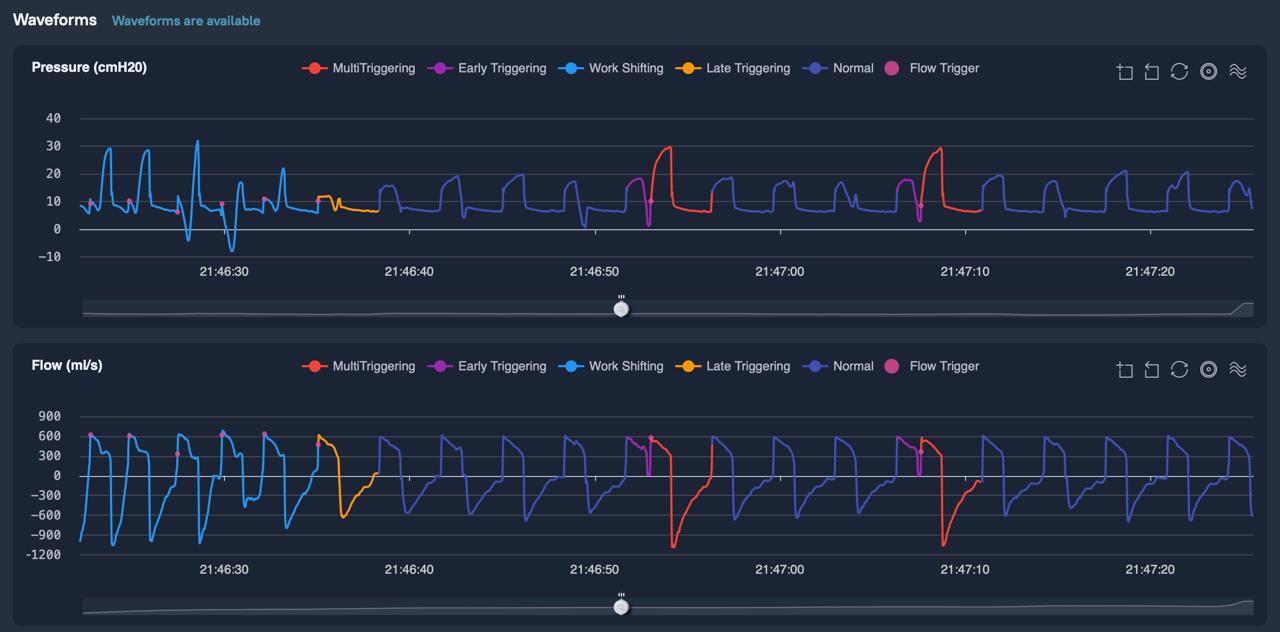
Task: Activate area zoom tool in Pressure chart
Action: tap(1125, 72)
